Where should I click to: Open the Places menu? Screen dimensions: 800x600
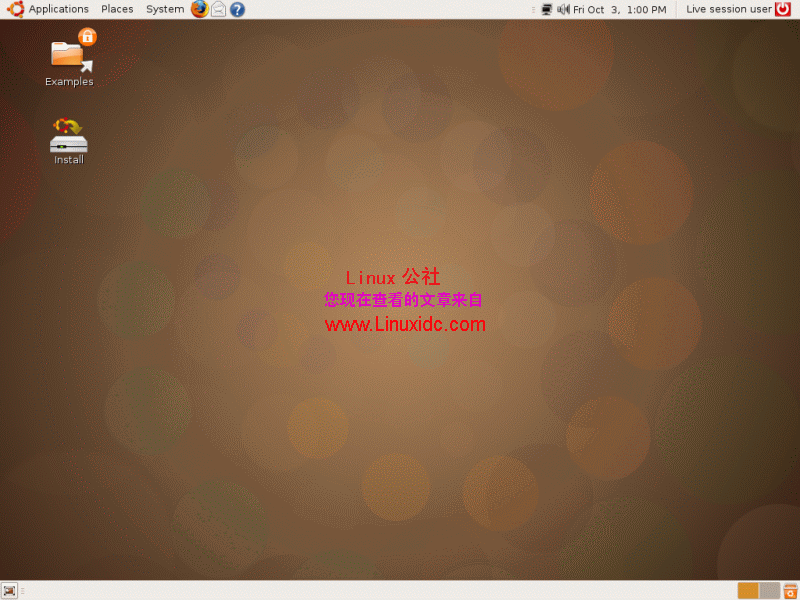point(117,9)
